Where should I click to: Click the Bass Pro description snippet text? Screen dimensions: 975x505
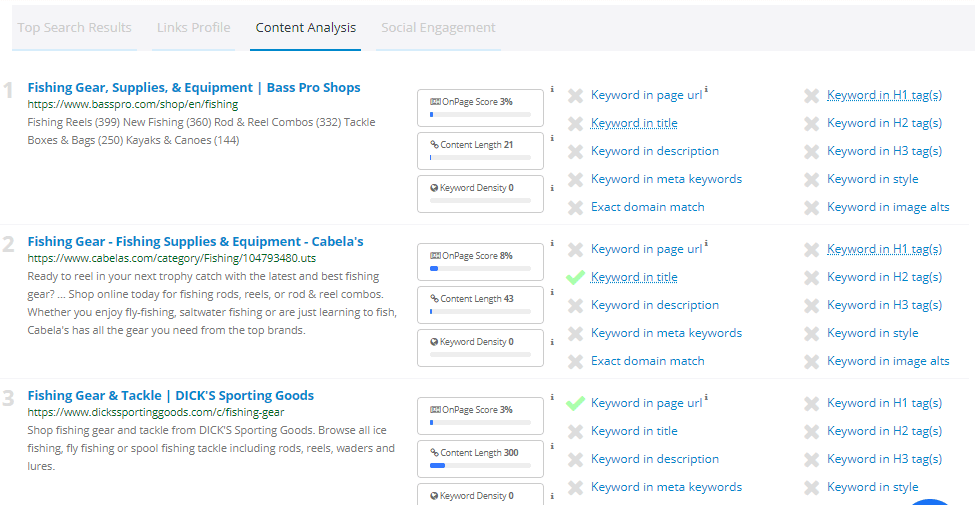click(x=201, y=131)
